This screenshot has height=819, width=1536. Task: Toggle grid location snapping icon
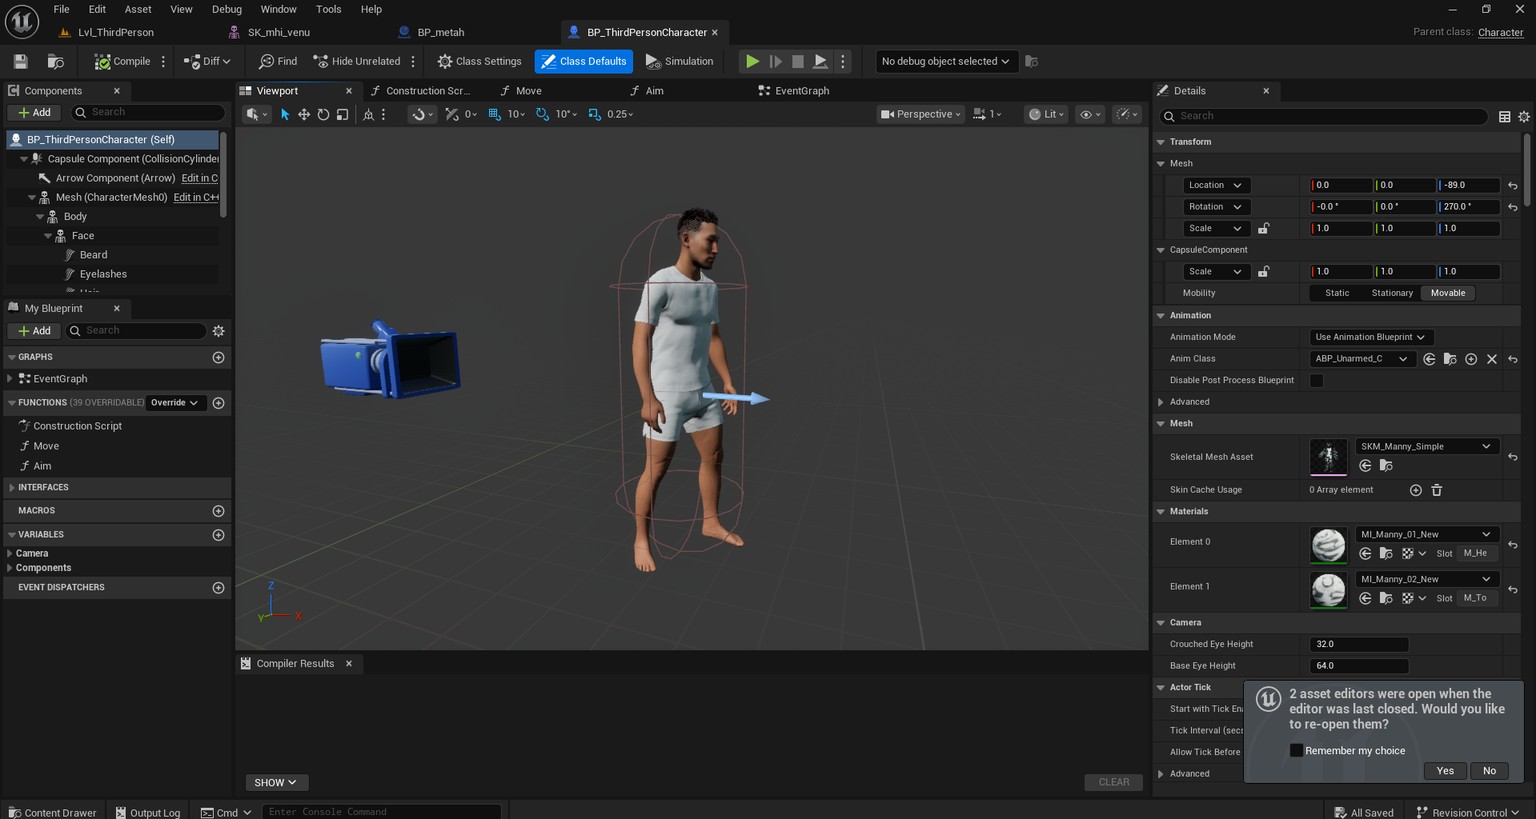[x=494, y=114]
